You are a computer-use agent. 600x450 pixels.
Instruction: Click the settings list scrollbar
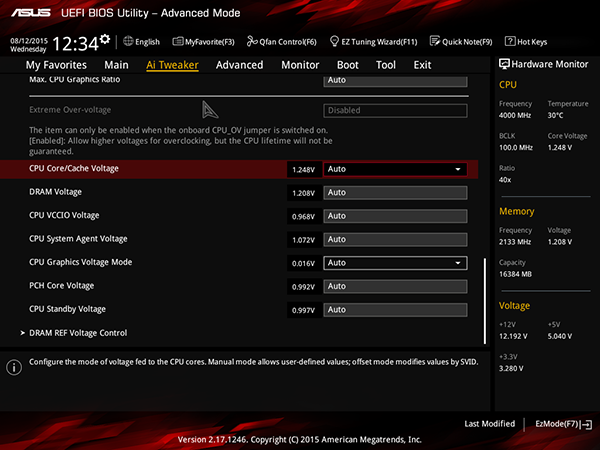485,301
